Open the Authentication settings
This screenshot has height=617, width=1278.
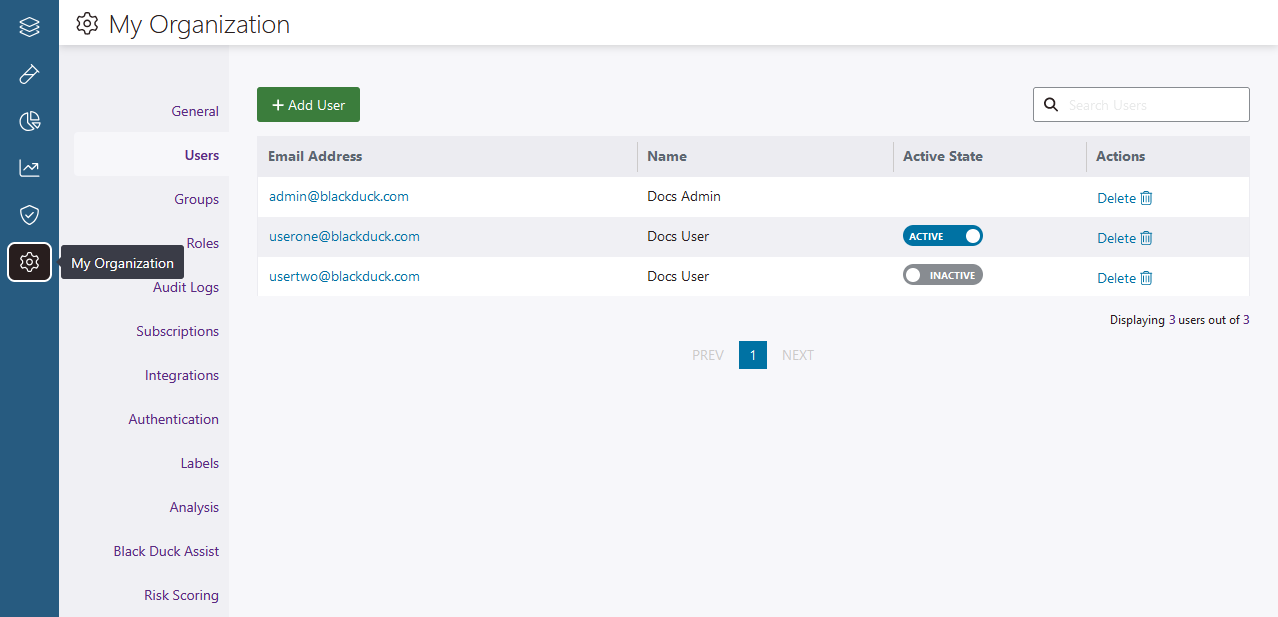[173, 419]
